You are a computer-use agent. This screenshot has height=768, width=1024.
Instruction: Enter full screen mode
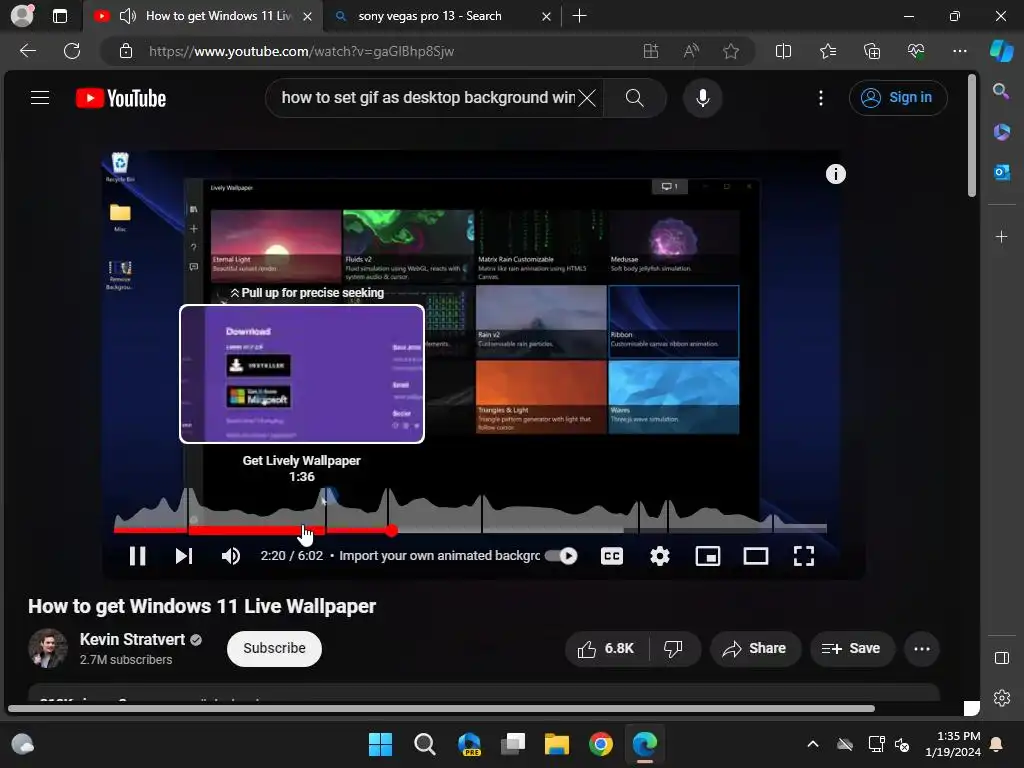(x=803, y=556)
